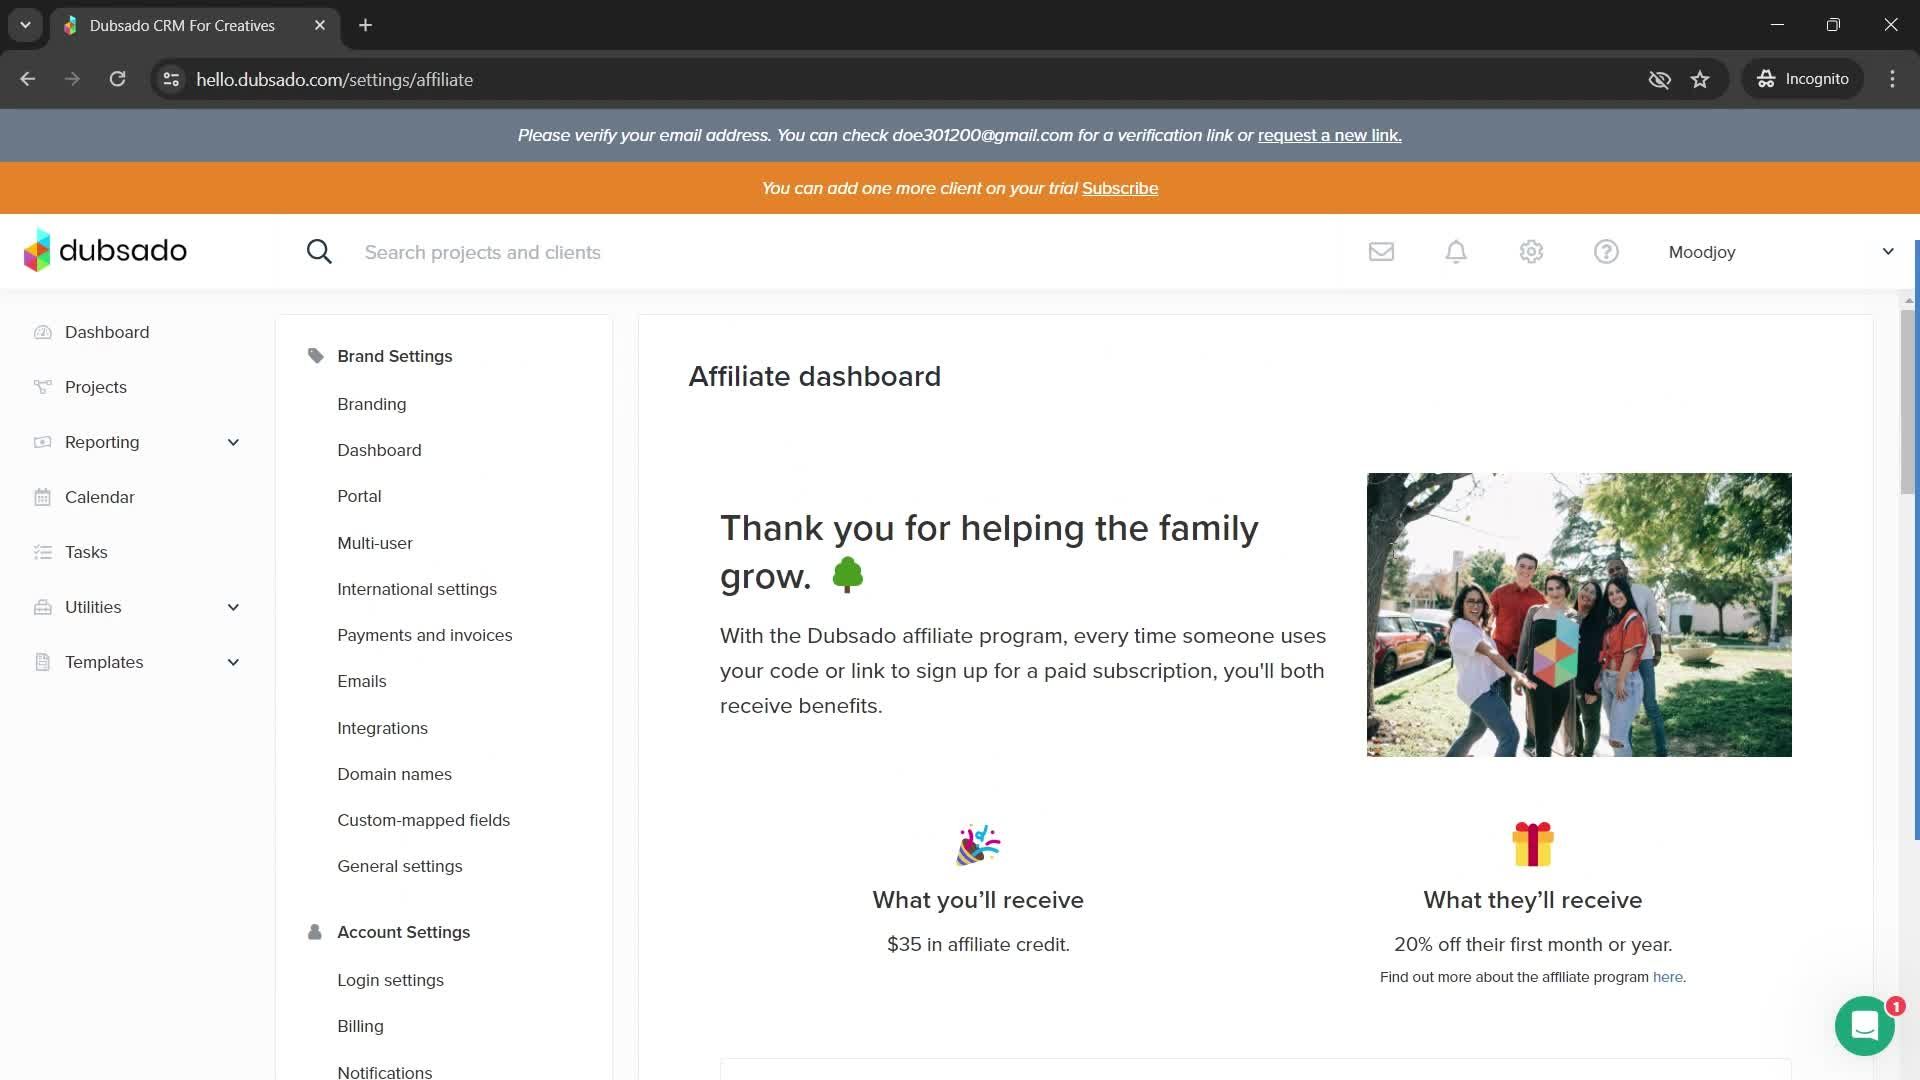
Task: Click the browser address bar
Action: point(900,79)
